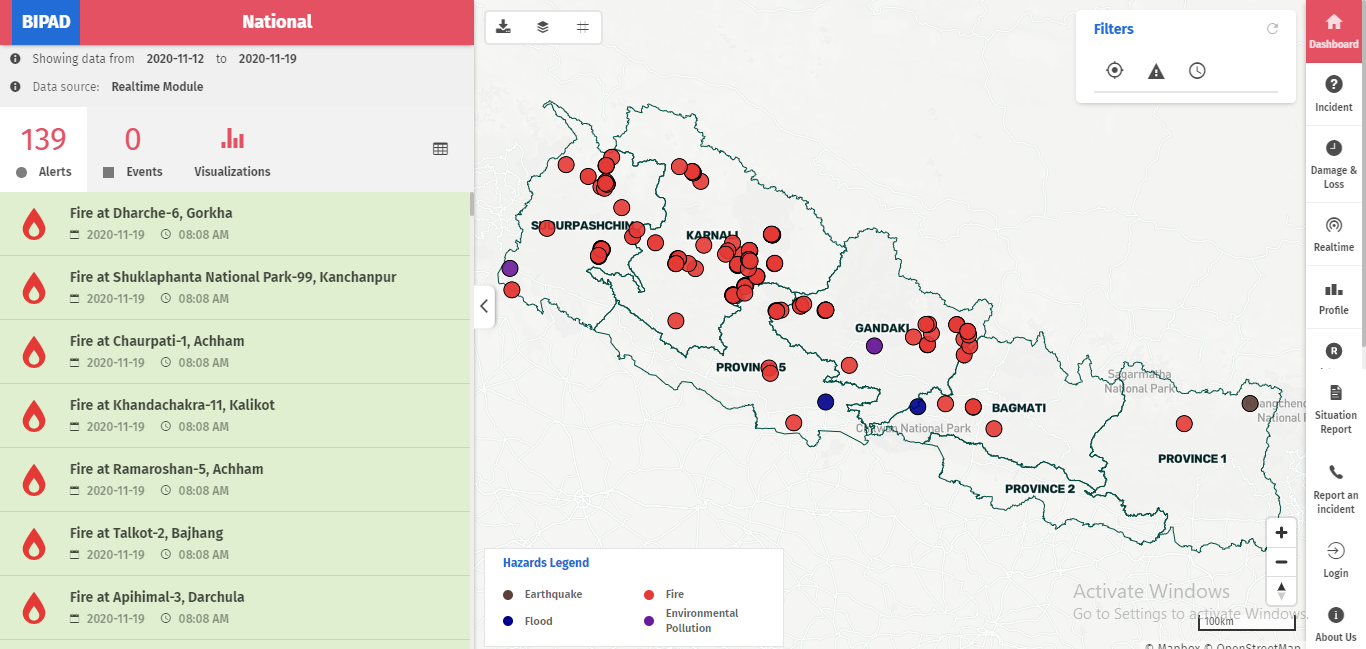
Task: Zoom out on the map
Action: pyautogui.click(x=1281, y=562)
